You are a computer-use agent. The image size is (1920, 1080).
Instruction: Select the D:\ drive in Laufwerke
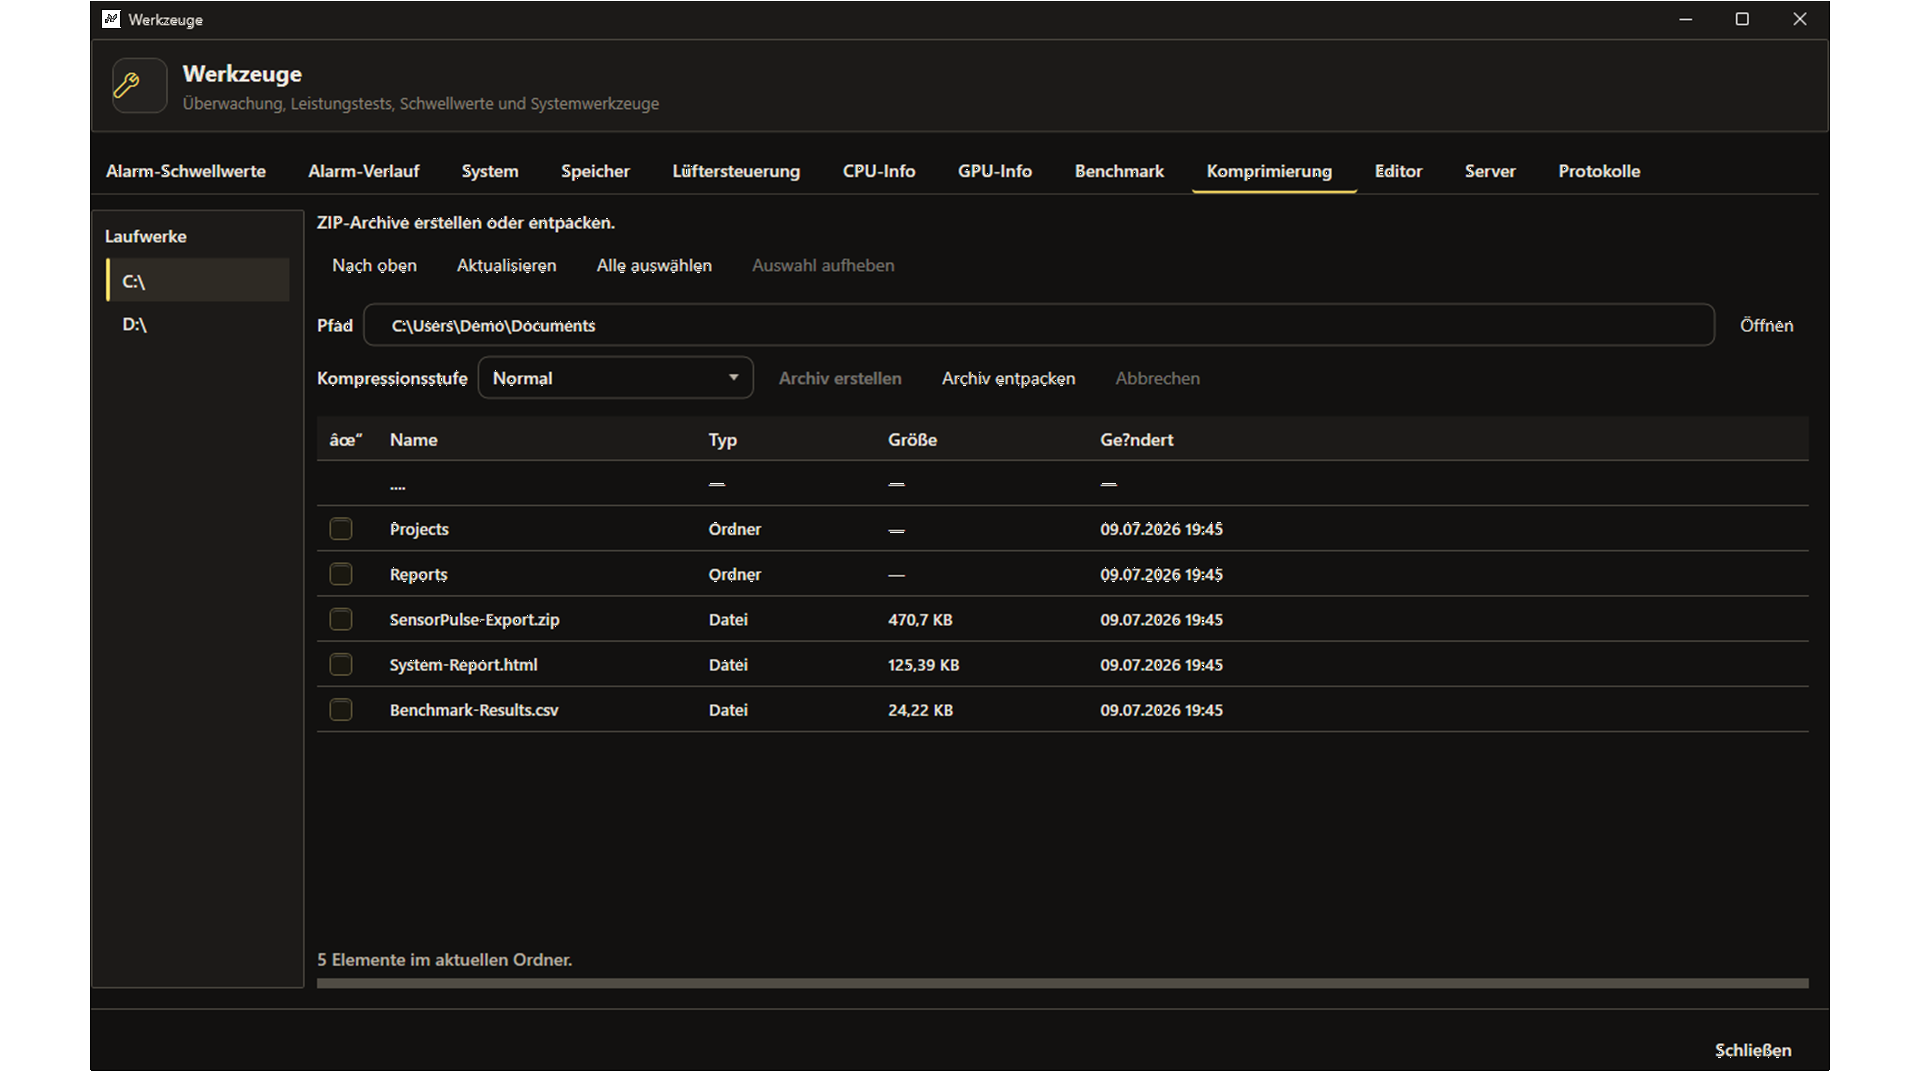tap(197, 324)
